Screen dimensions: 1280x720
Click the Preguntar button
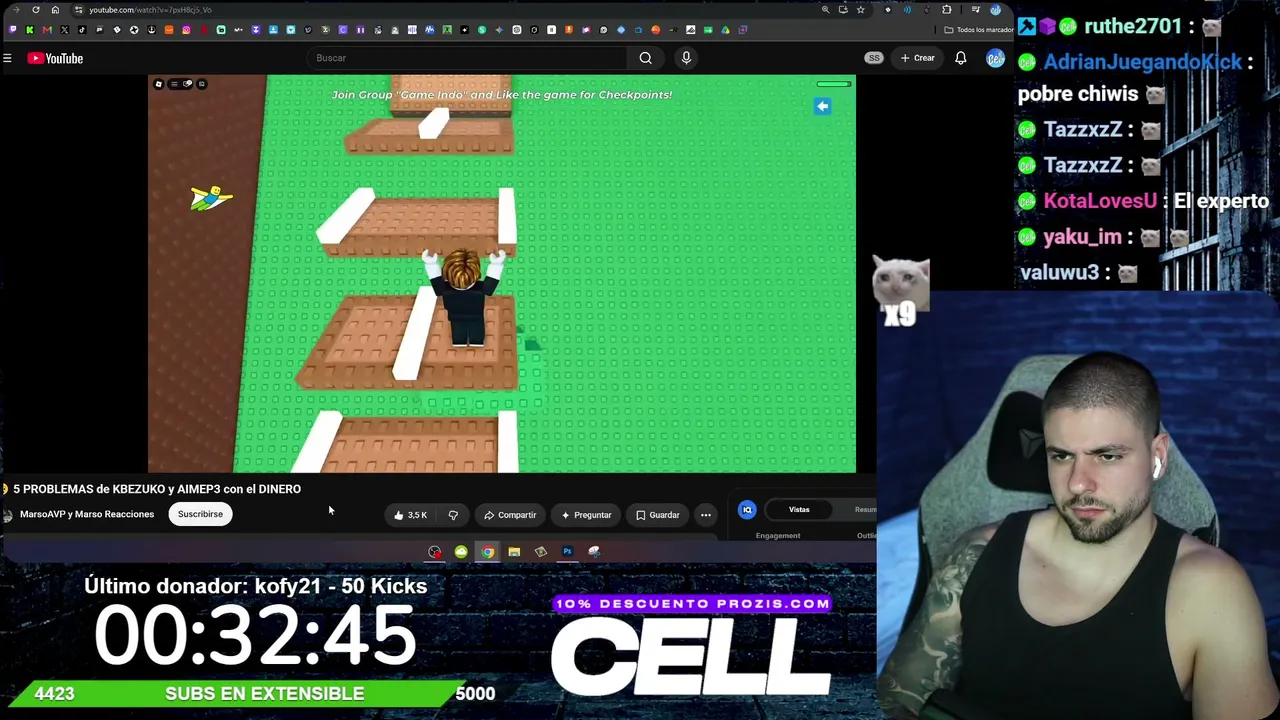[586, 515]
